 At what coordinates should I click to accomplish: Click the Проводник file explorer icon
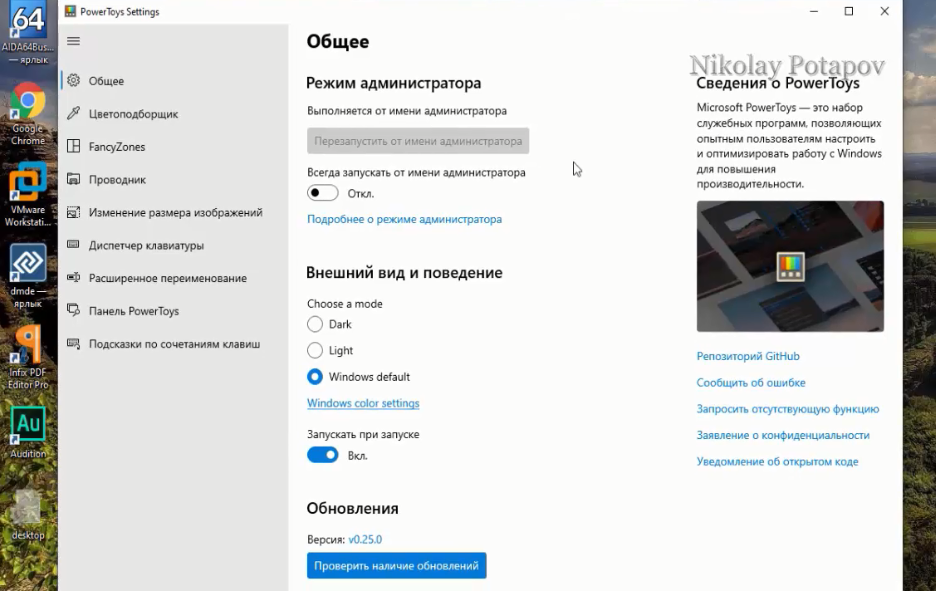(73, 179)
